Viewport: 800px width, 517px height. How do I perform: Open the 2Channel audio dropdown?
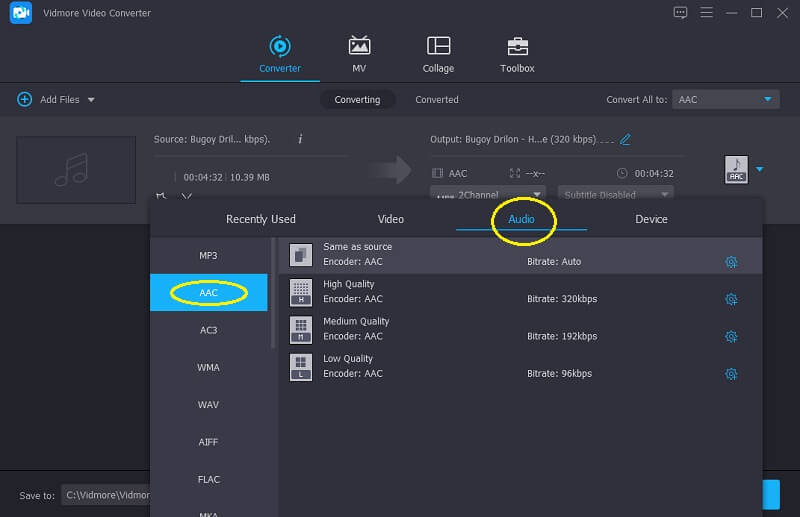(x=488, y=195)
